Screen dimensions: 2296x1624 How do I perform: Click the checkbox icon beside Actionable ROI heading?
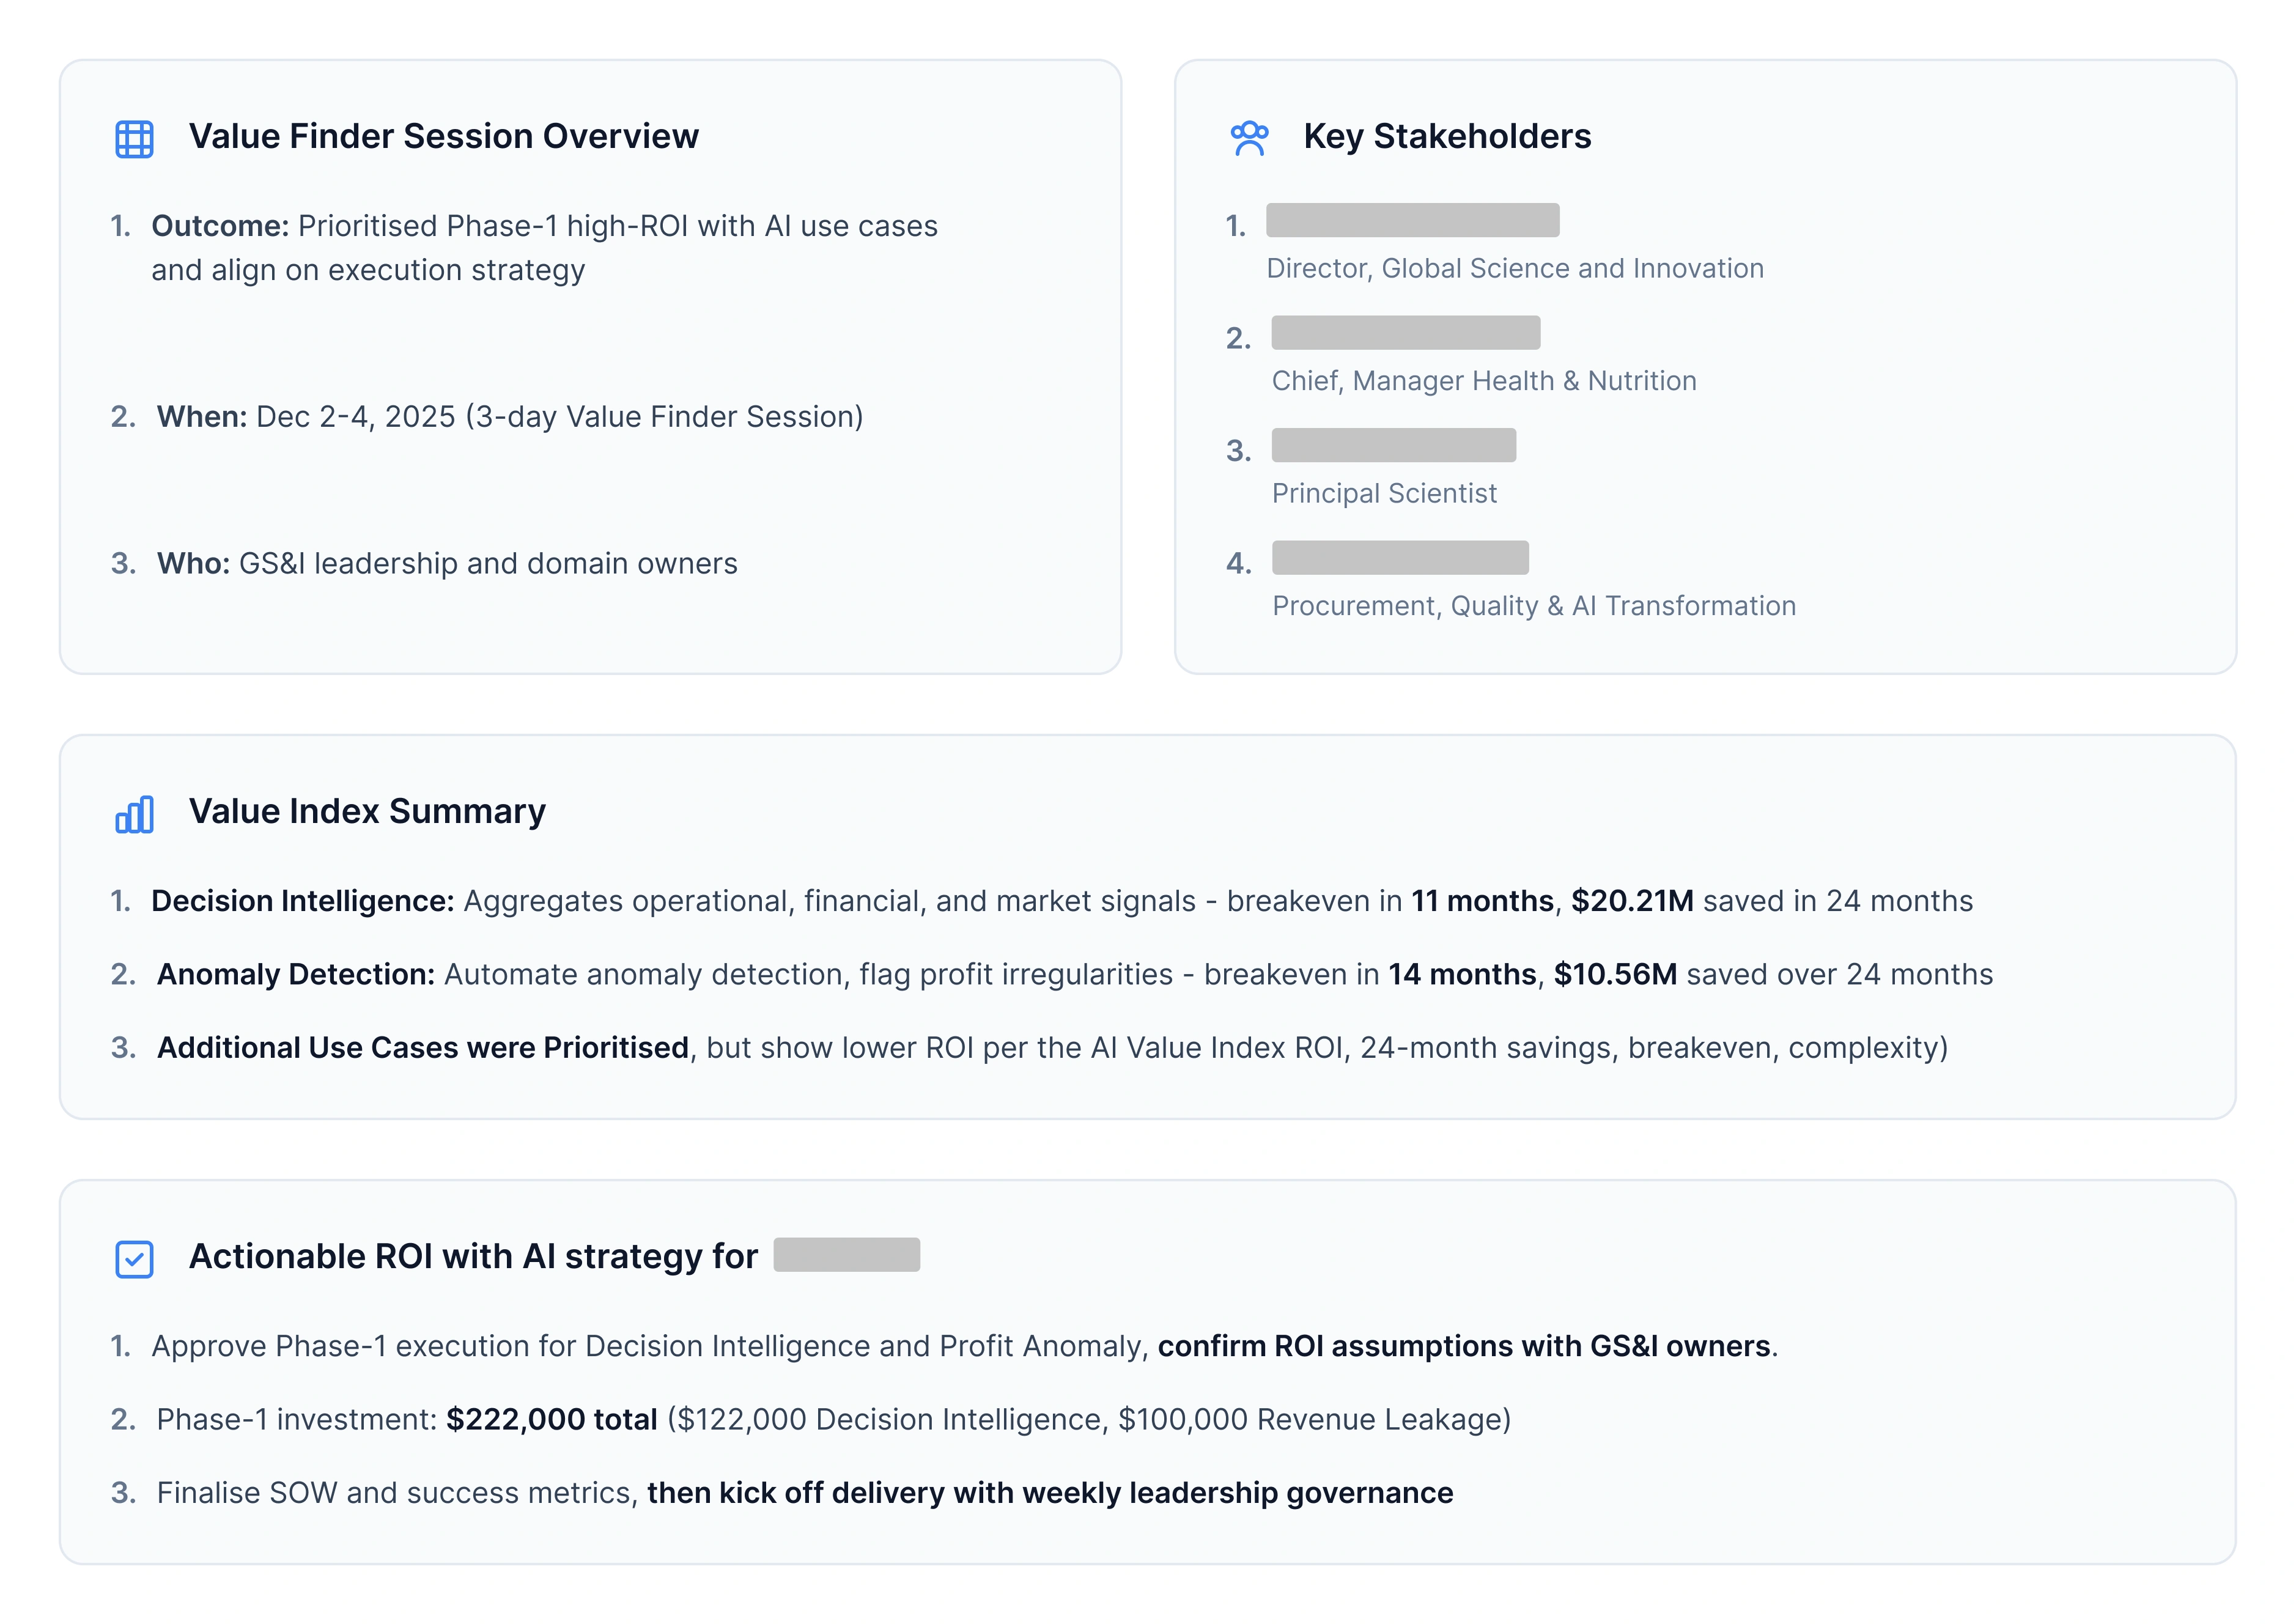click(134, 1259)
